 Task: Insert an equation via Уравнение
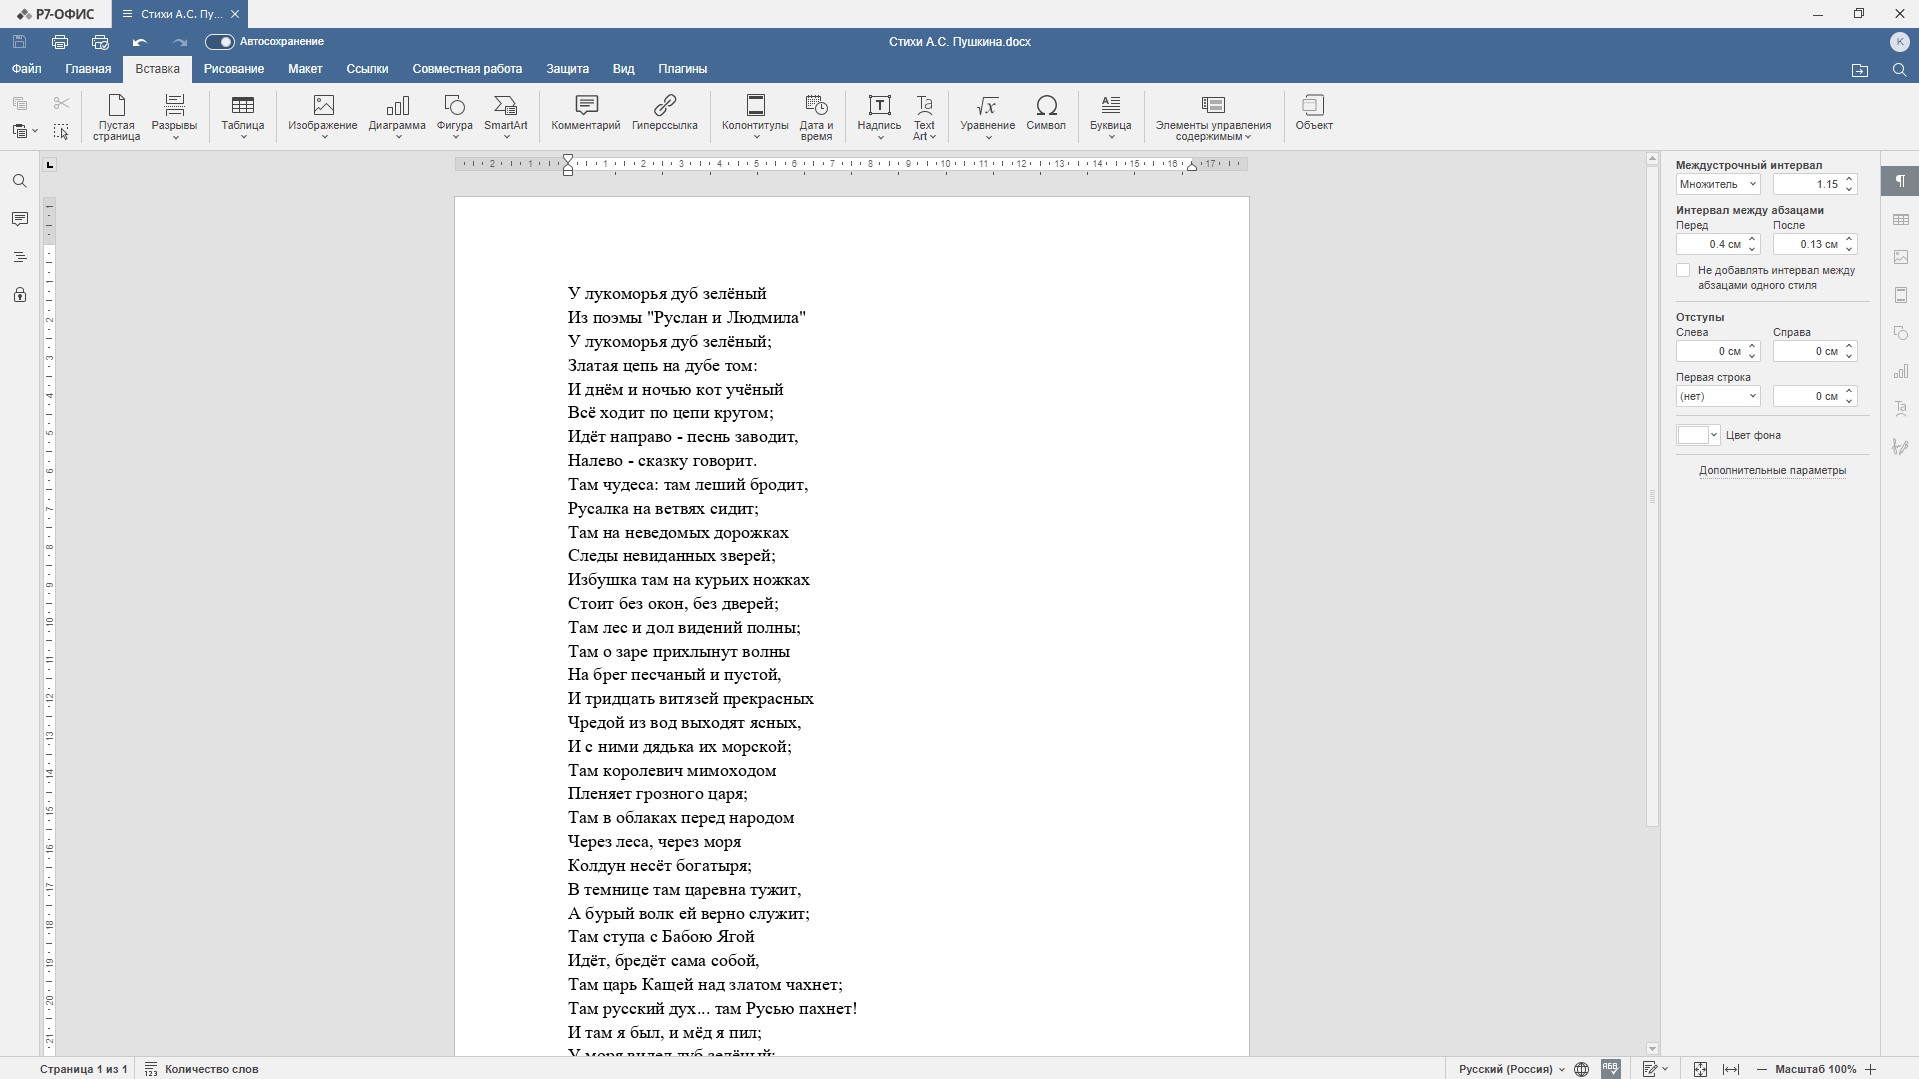tap(987, 117)
